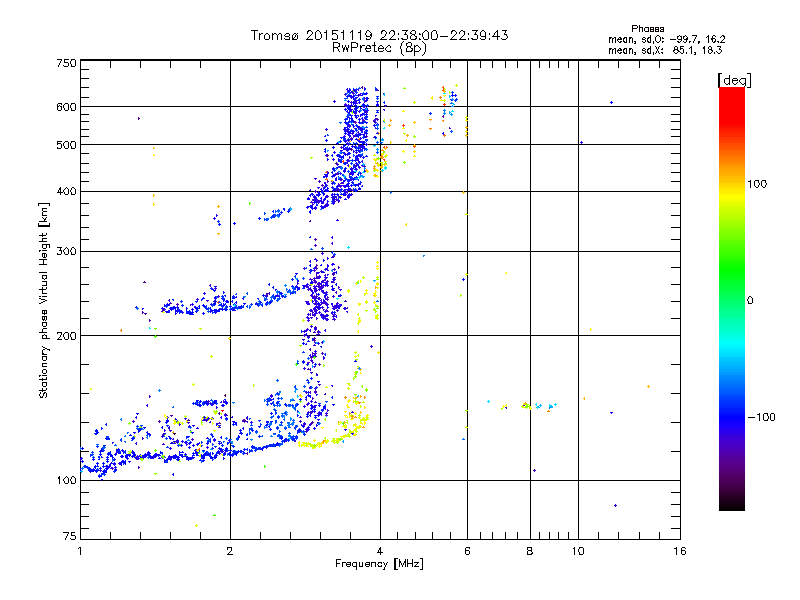Click the y-axis tick label "75"
The width and height of the screenshot is (800, 600).
(70, 536)
